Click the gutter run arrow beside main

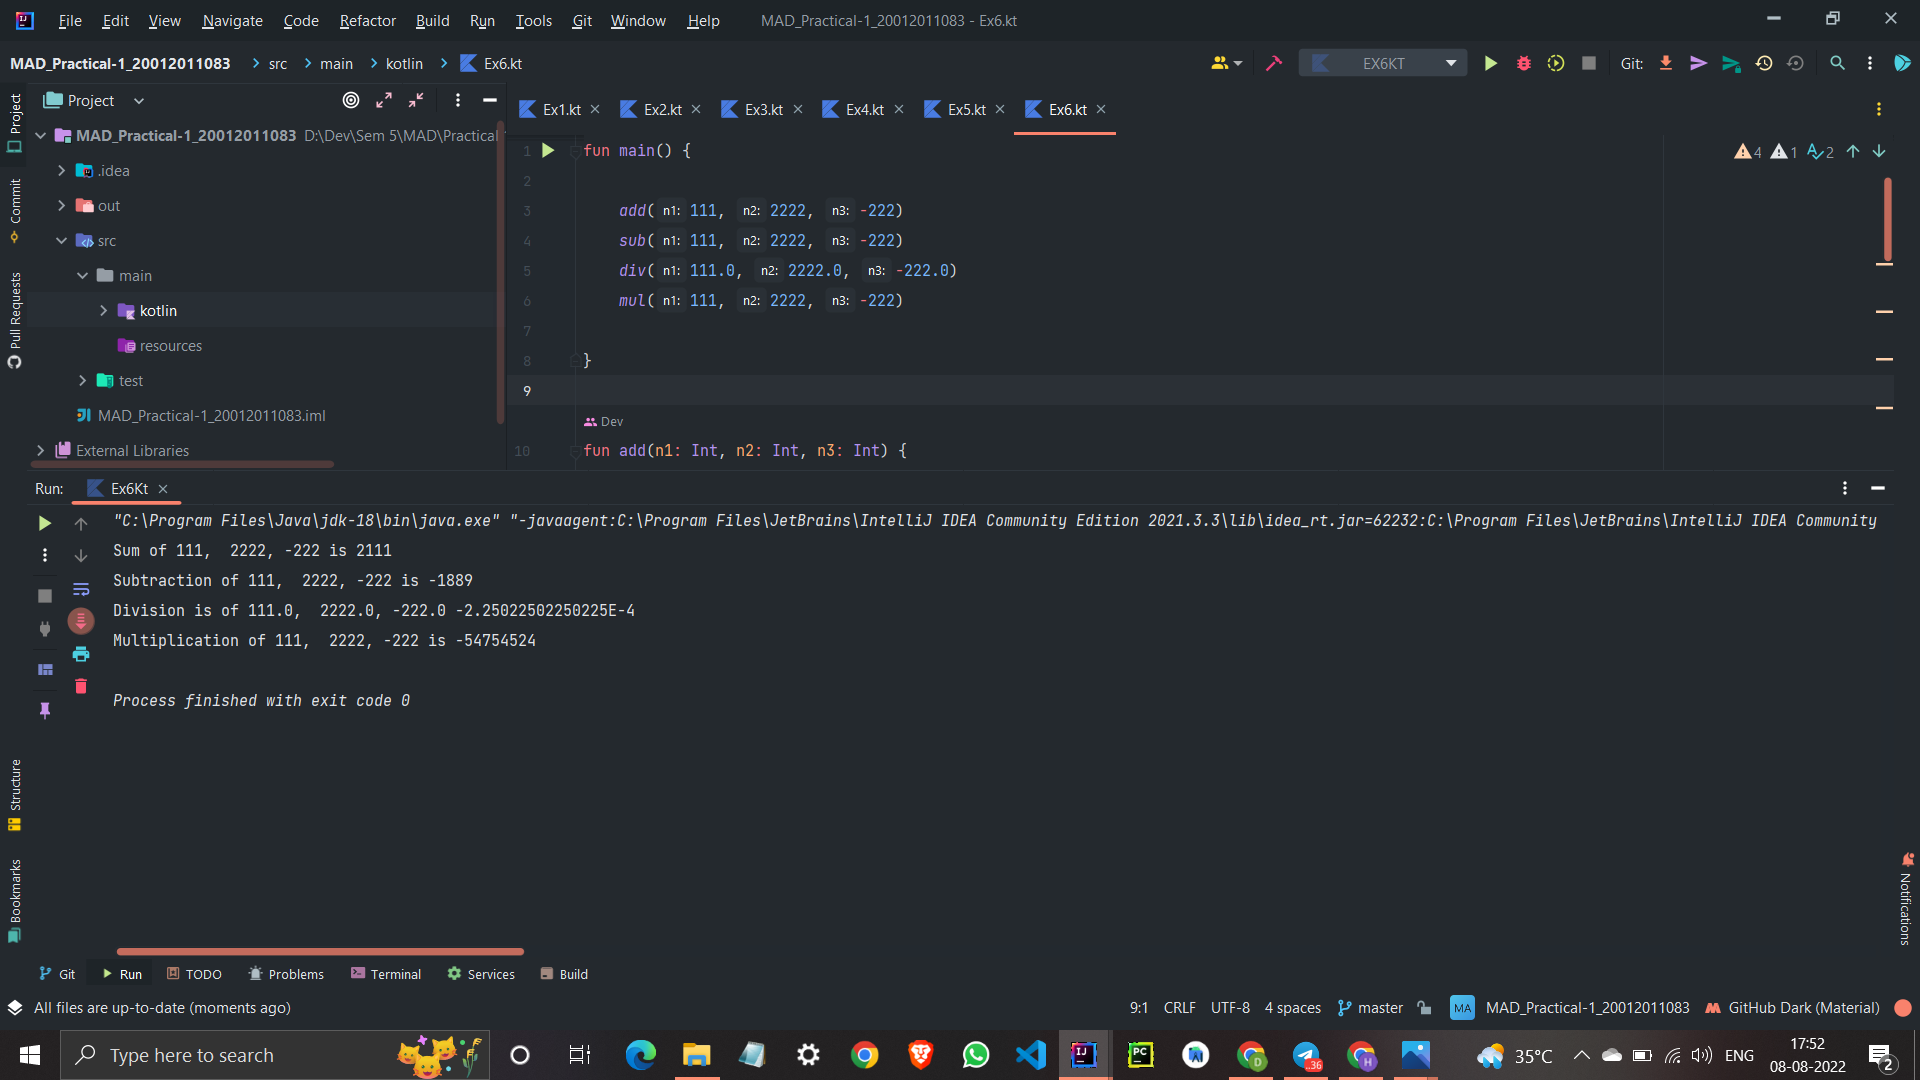[548, 150]
